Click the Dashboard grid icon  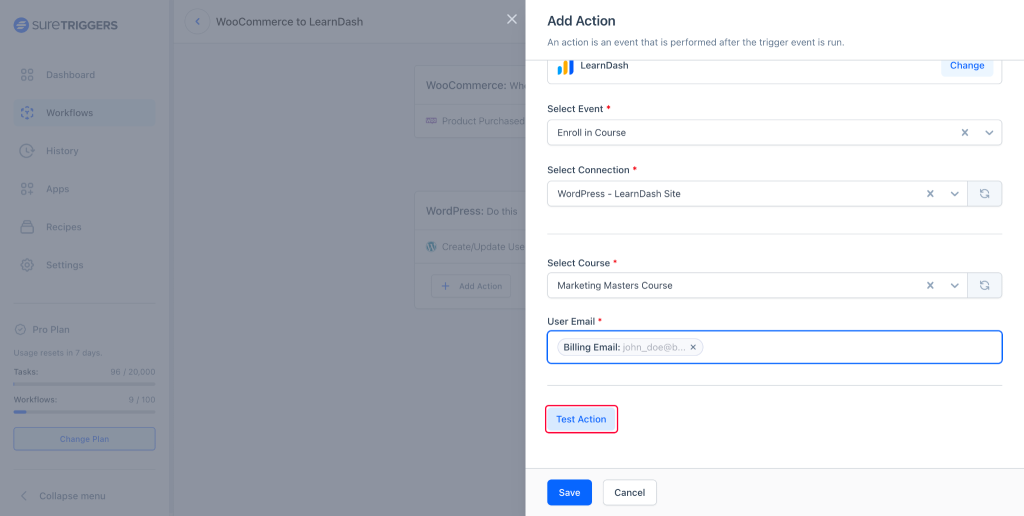coord(27,74)
